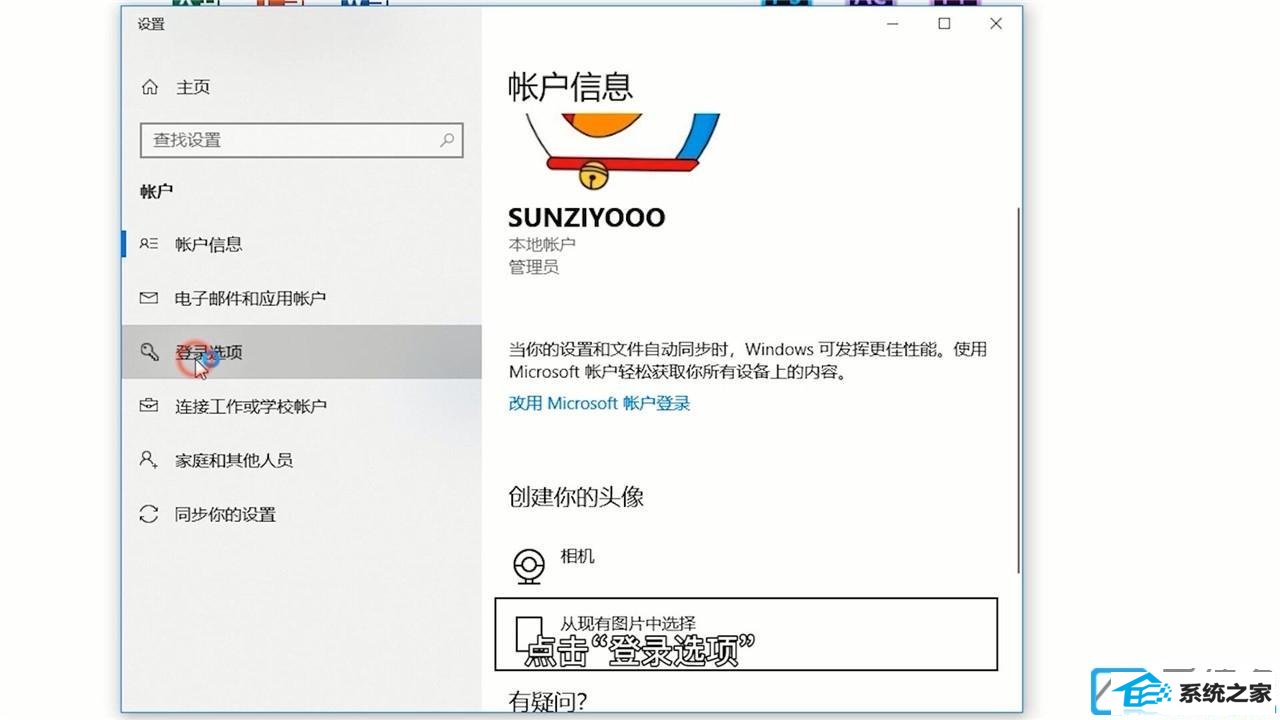The height and width of the screenshot is (720, 1280).
Task: Open 登录选项 in the sidebar
Action: (301, 352)
